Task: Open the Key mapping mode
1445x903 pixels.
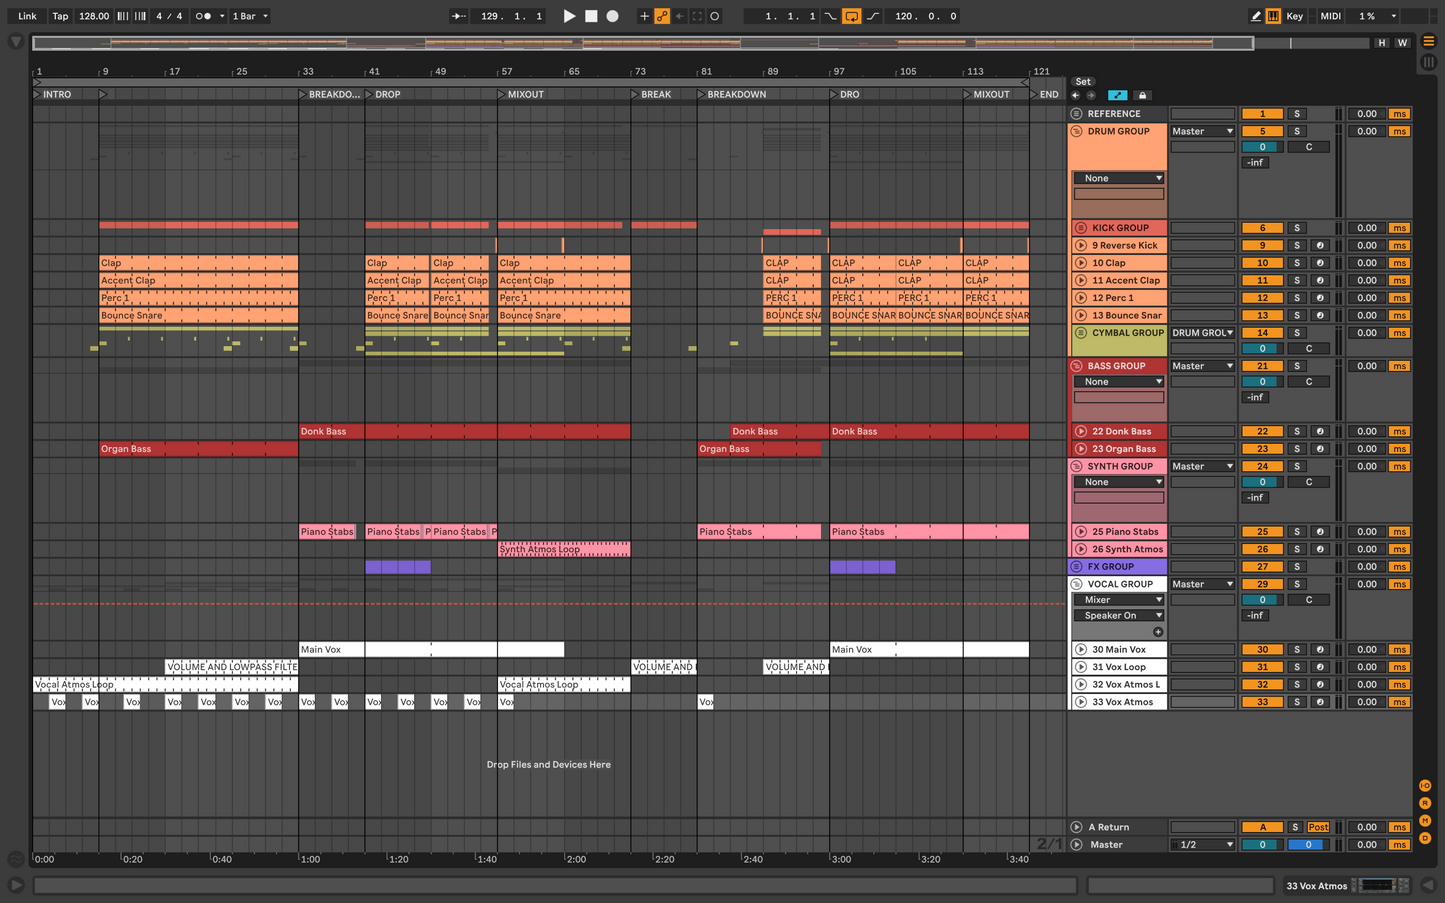Action: [1294, 16]
